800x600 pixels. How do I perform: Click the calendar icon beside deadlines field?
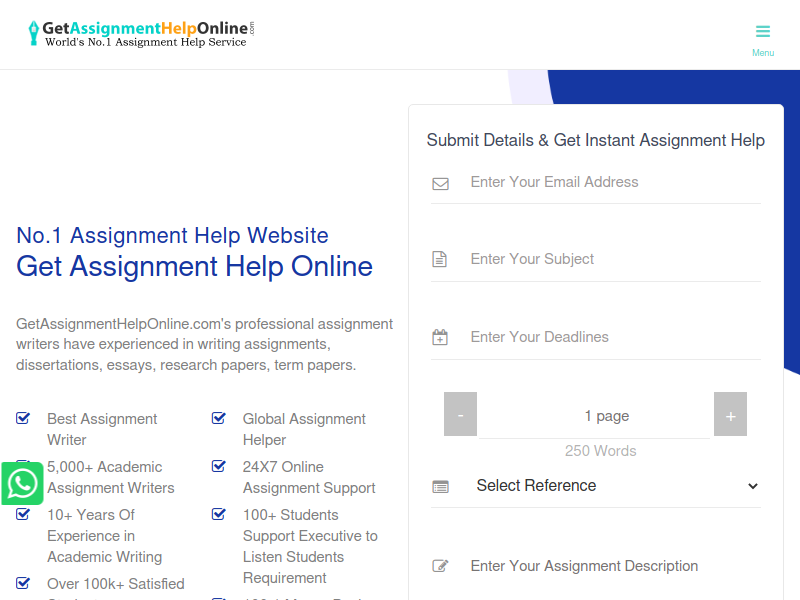440,337
